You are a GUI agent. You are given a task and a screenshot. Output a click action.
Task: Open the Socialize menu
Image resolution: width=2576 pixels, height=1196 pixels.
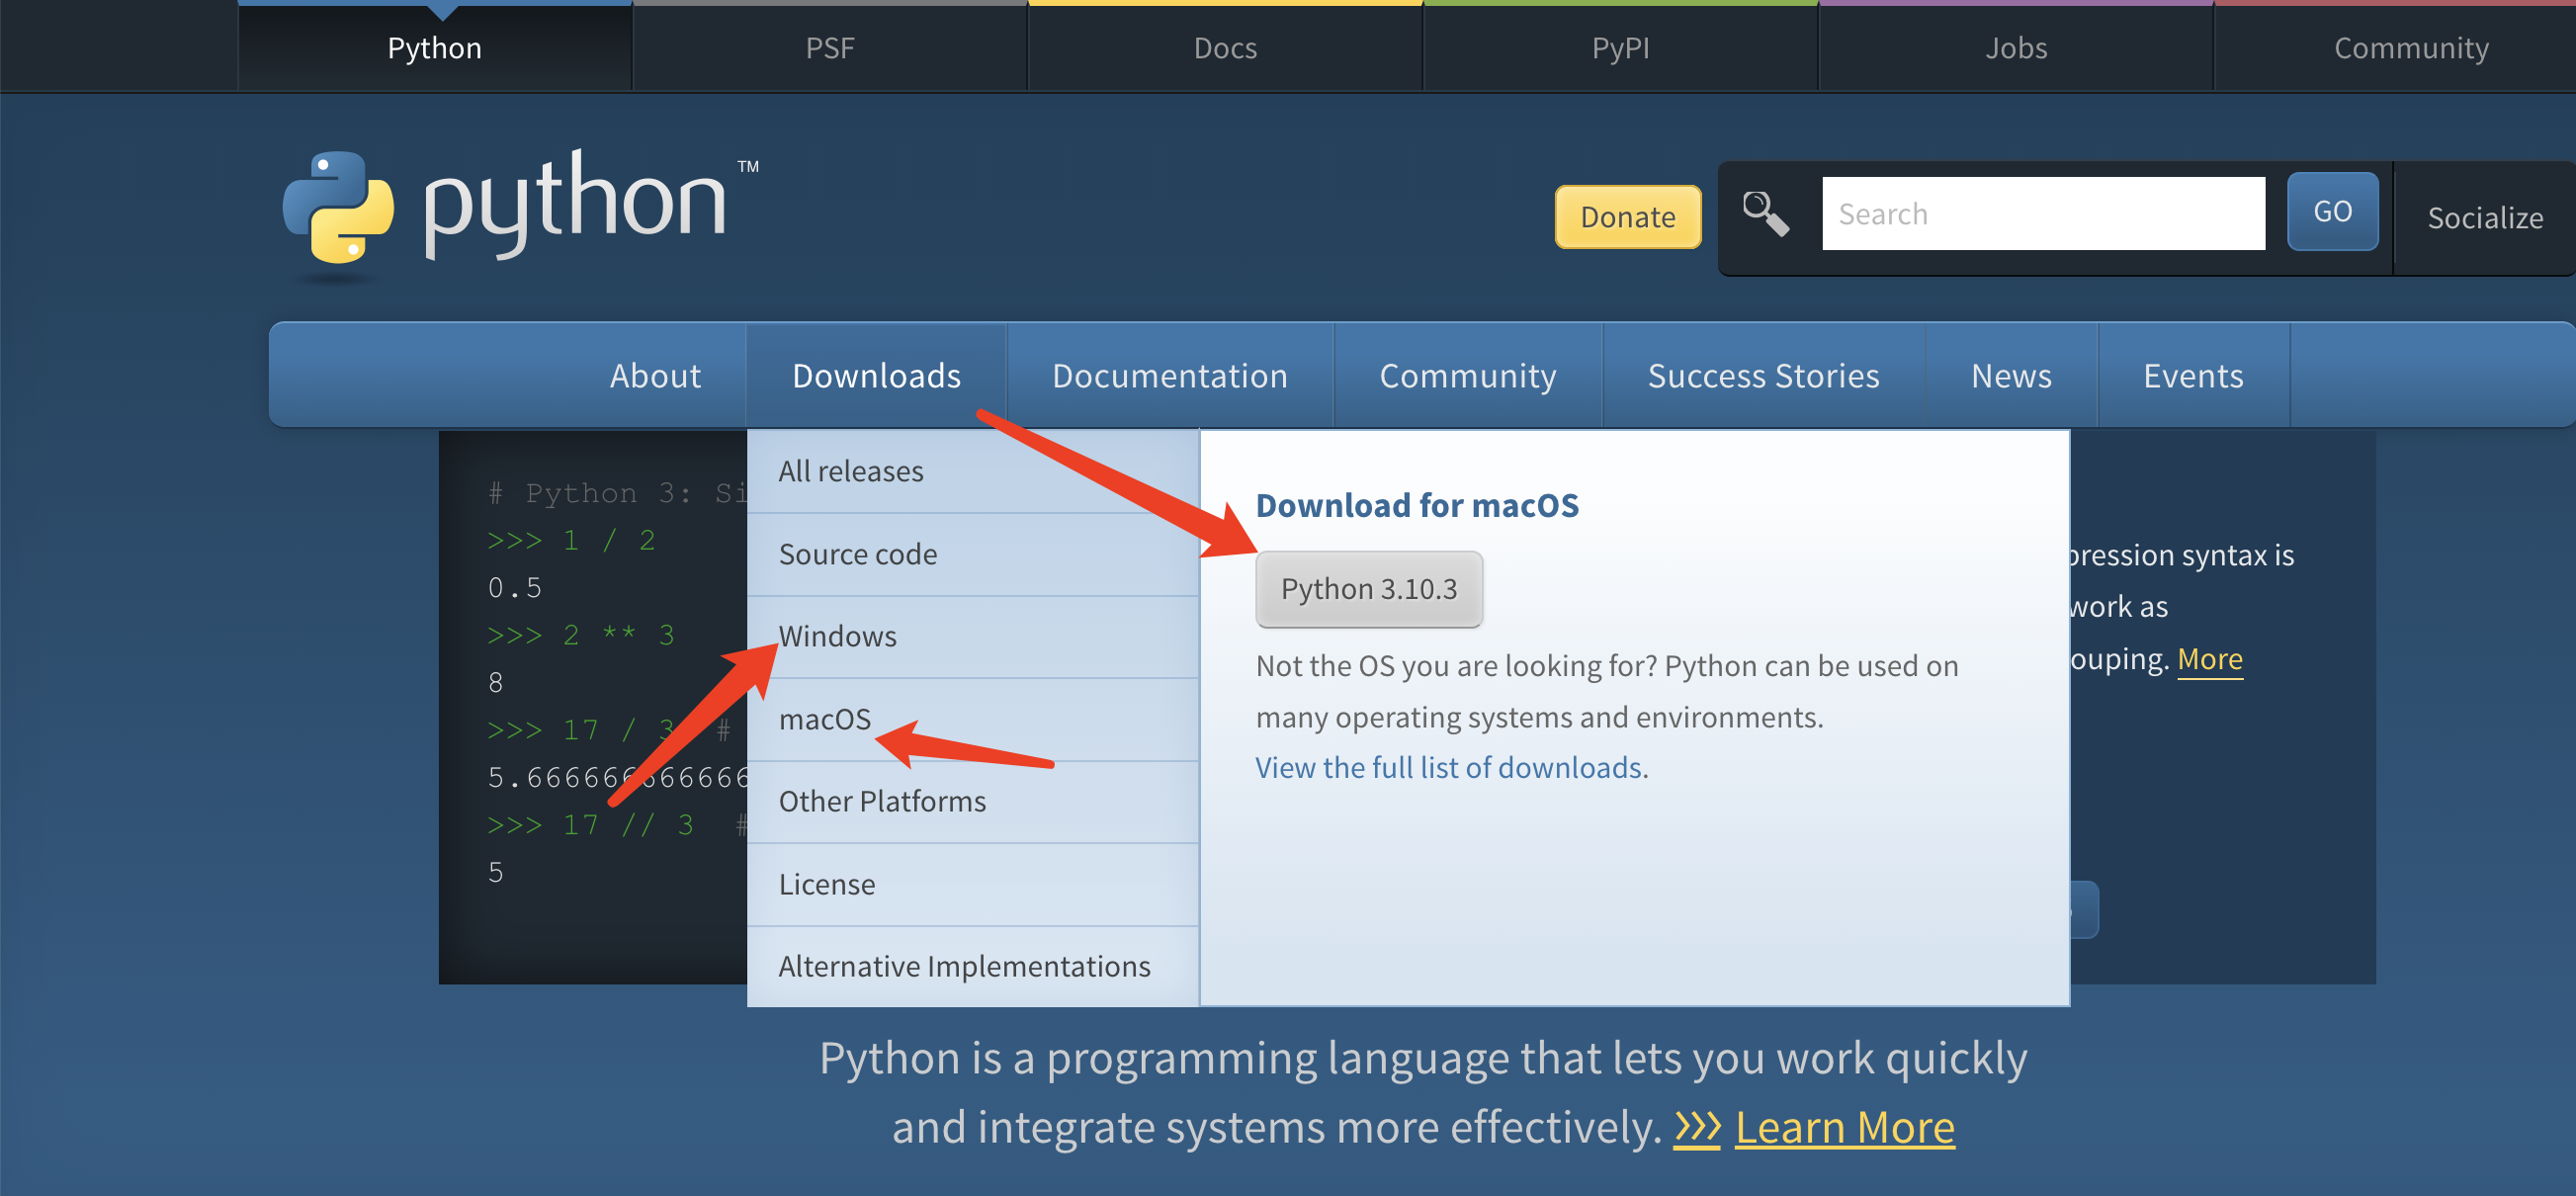click(2484, 218)
